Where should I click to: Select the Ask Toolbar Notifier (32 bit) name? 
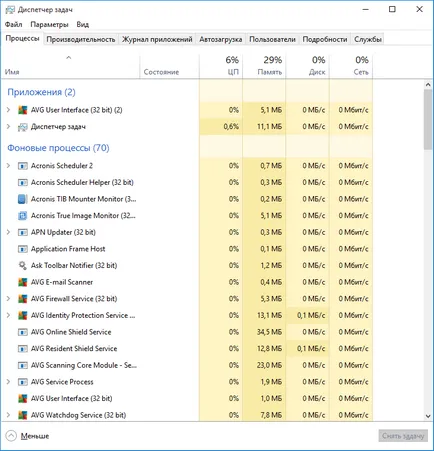pos(74,266)
